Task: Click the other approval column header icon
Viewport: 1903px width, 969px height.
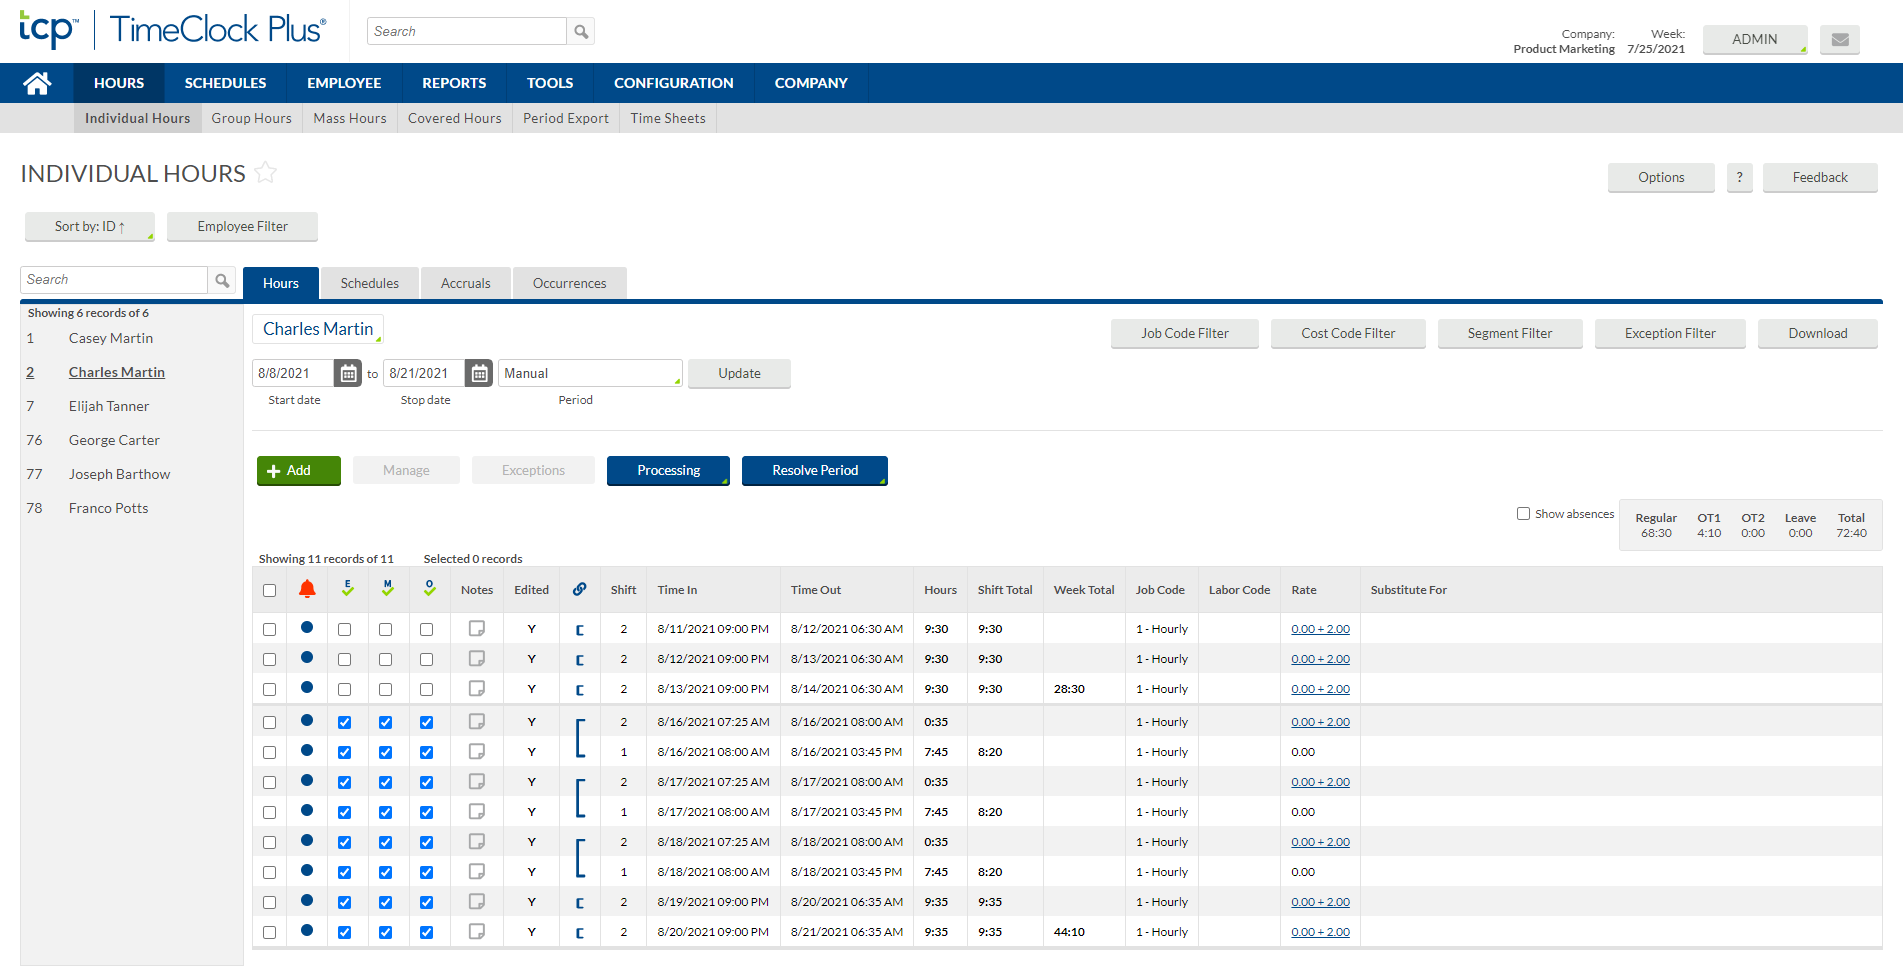Action: tap(429, 589)
